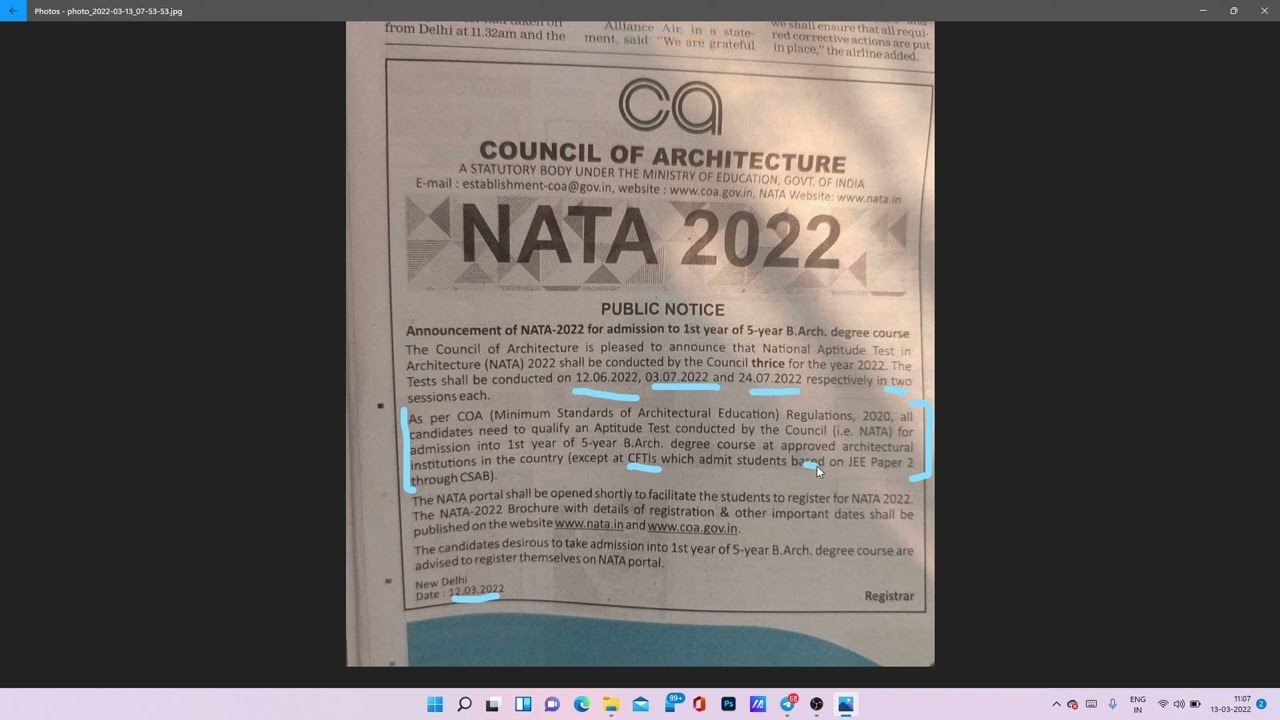The width and height of the screenshot is (1280, 720).
Task: Open the Mail app on taskbar
Action: click(641, 704)
